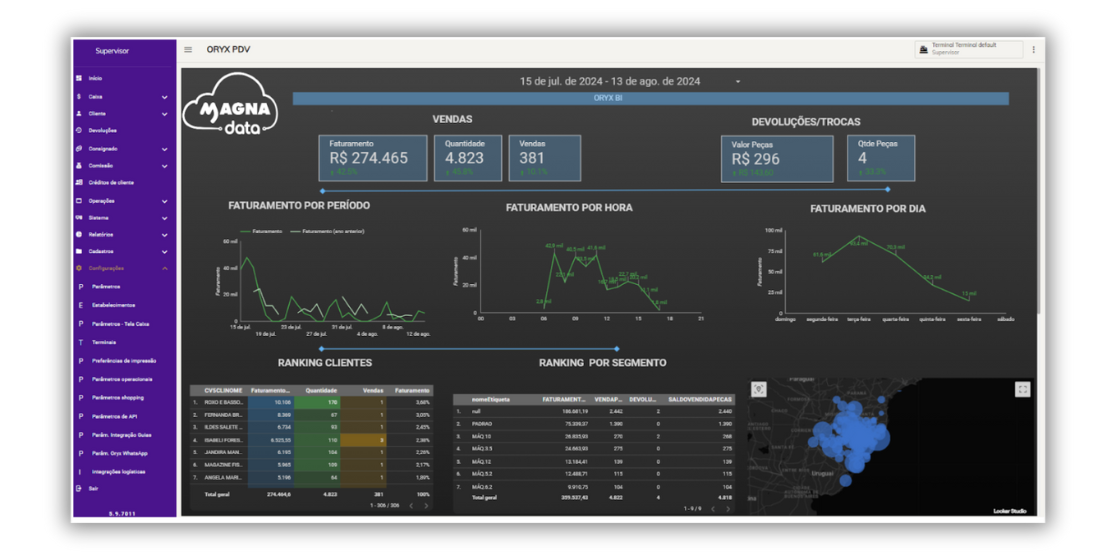This screenshot has height=560, width=1116.
Task: Go to previous page of Ranking Clientes table
Action: pyautogui.click(x=411, y=506)
